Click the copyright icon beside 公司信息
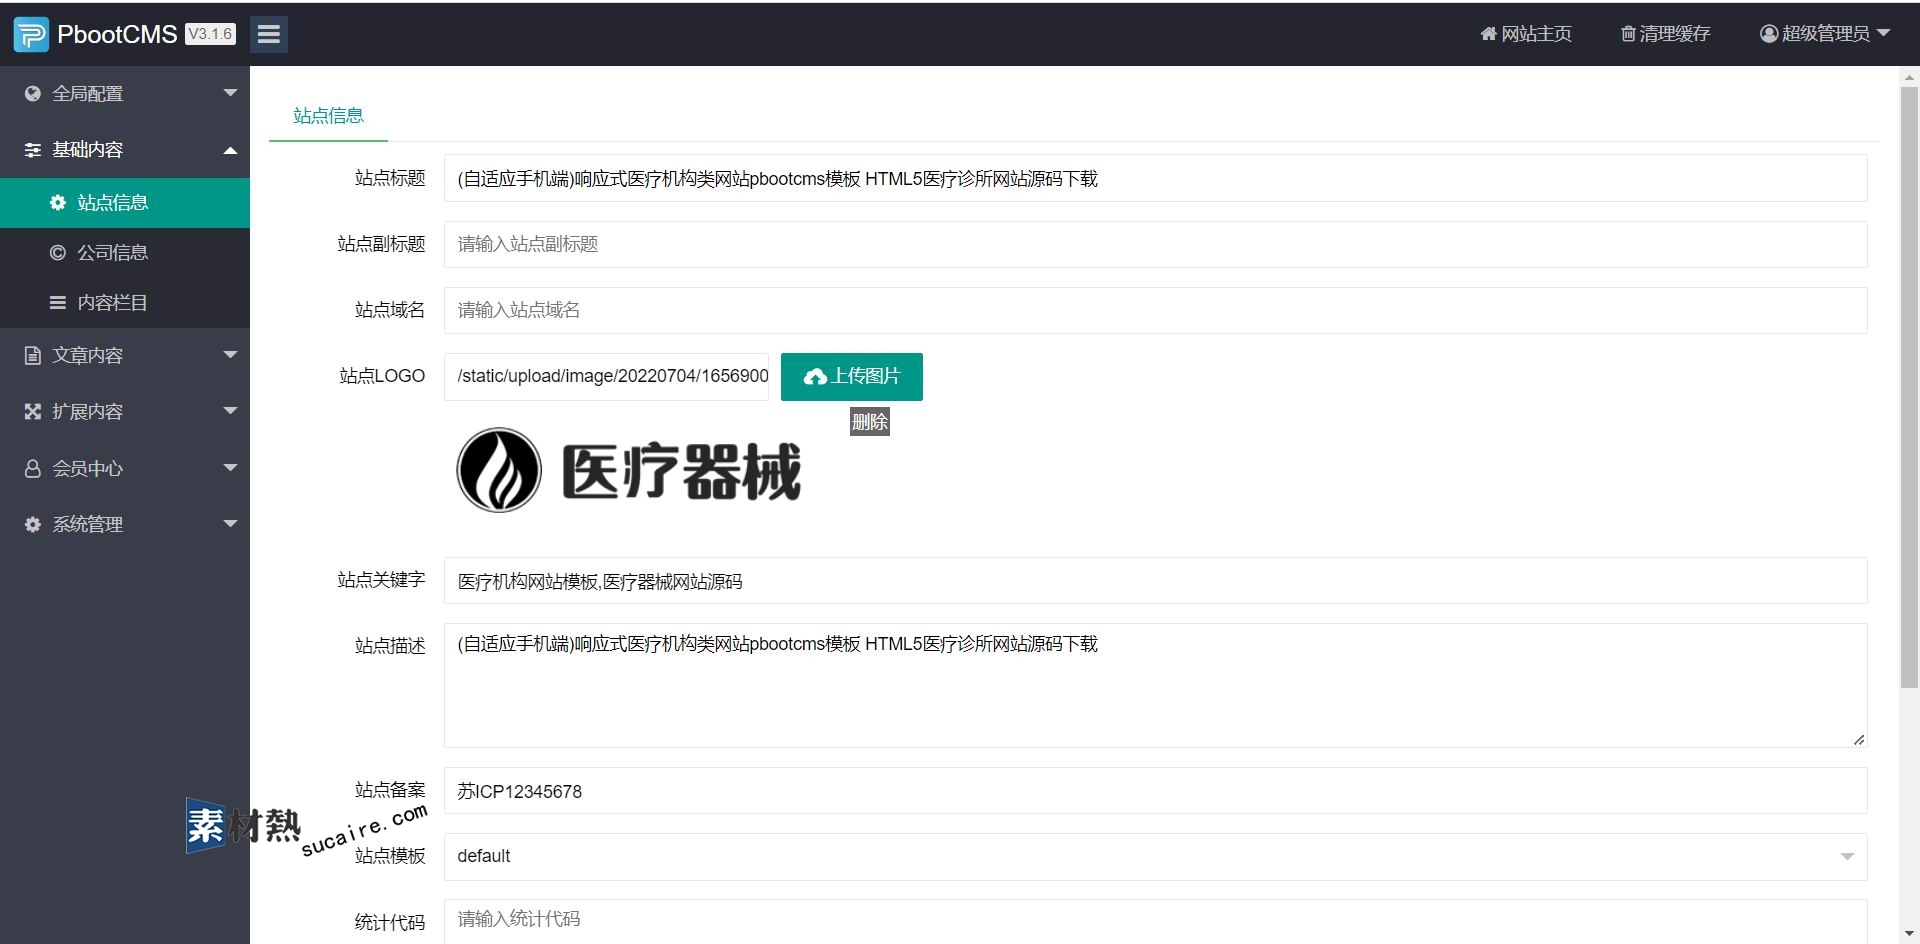 click(58, 253)
